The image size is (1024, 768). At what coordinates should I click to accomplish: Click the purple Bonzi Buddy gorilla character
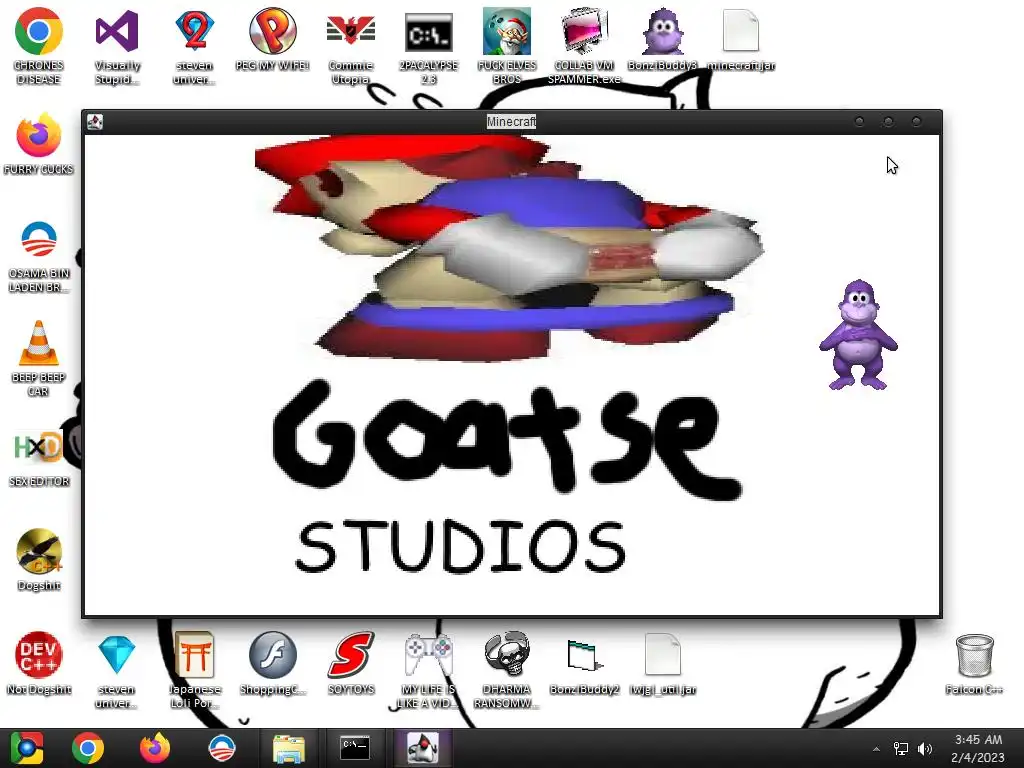pyautogui.click(x=858, y=335)
